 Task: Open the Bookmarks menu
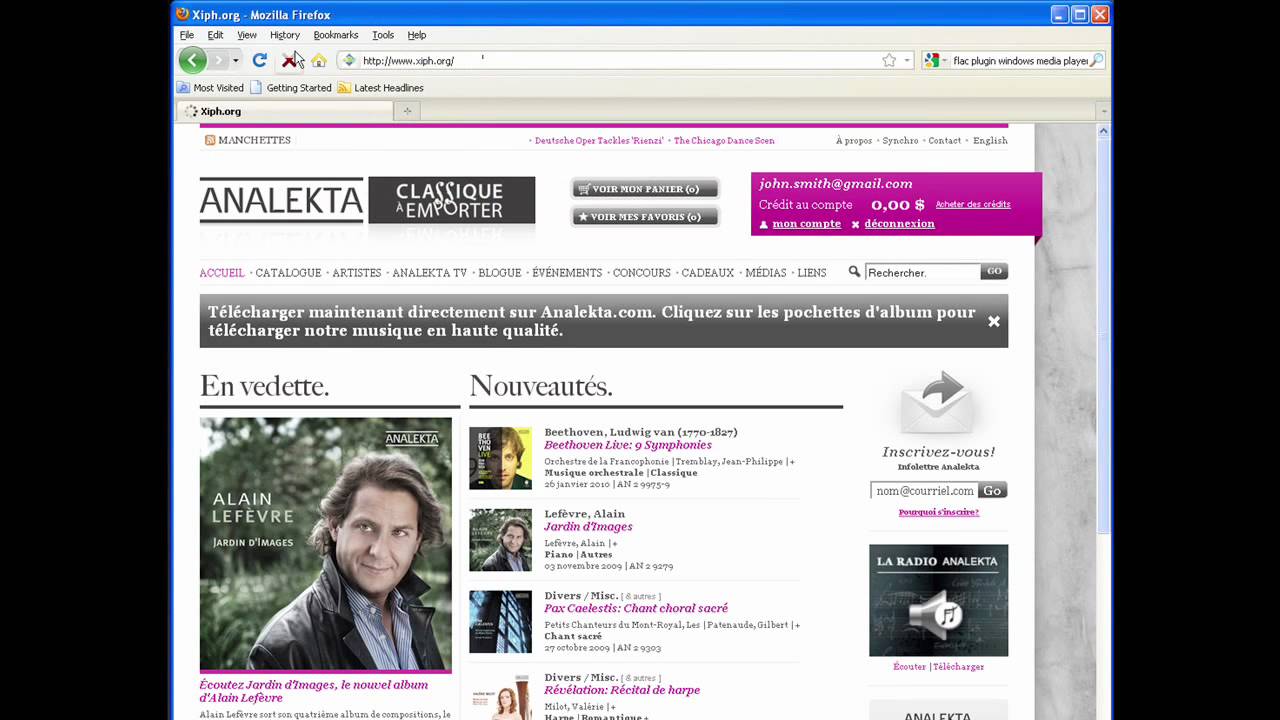336,35
